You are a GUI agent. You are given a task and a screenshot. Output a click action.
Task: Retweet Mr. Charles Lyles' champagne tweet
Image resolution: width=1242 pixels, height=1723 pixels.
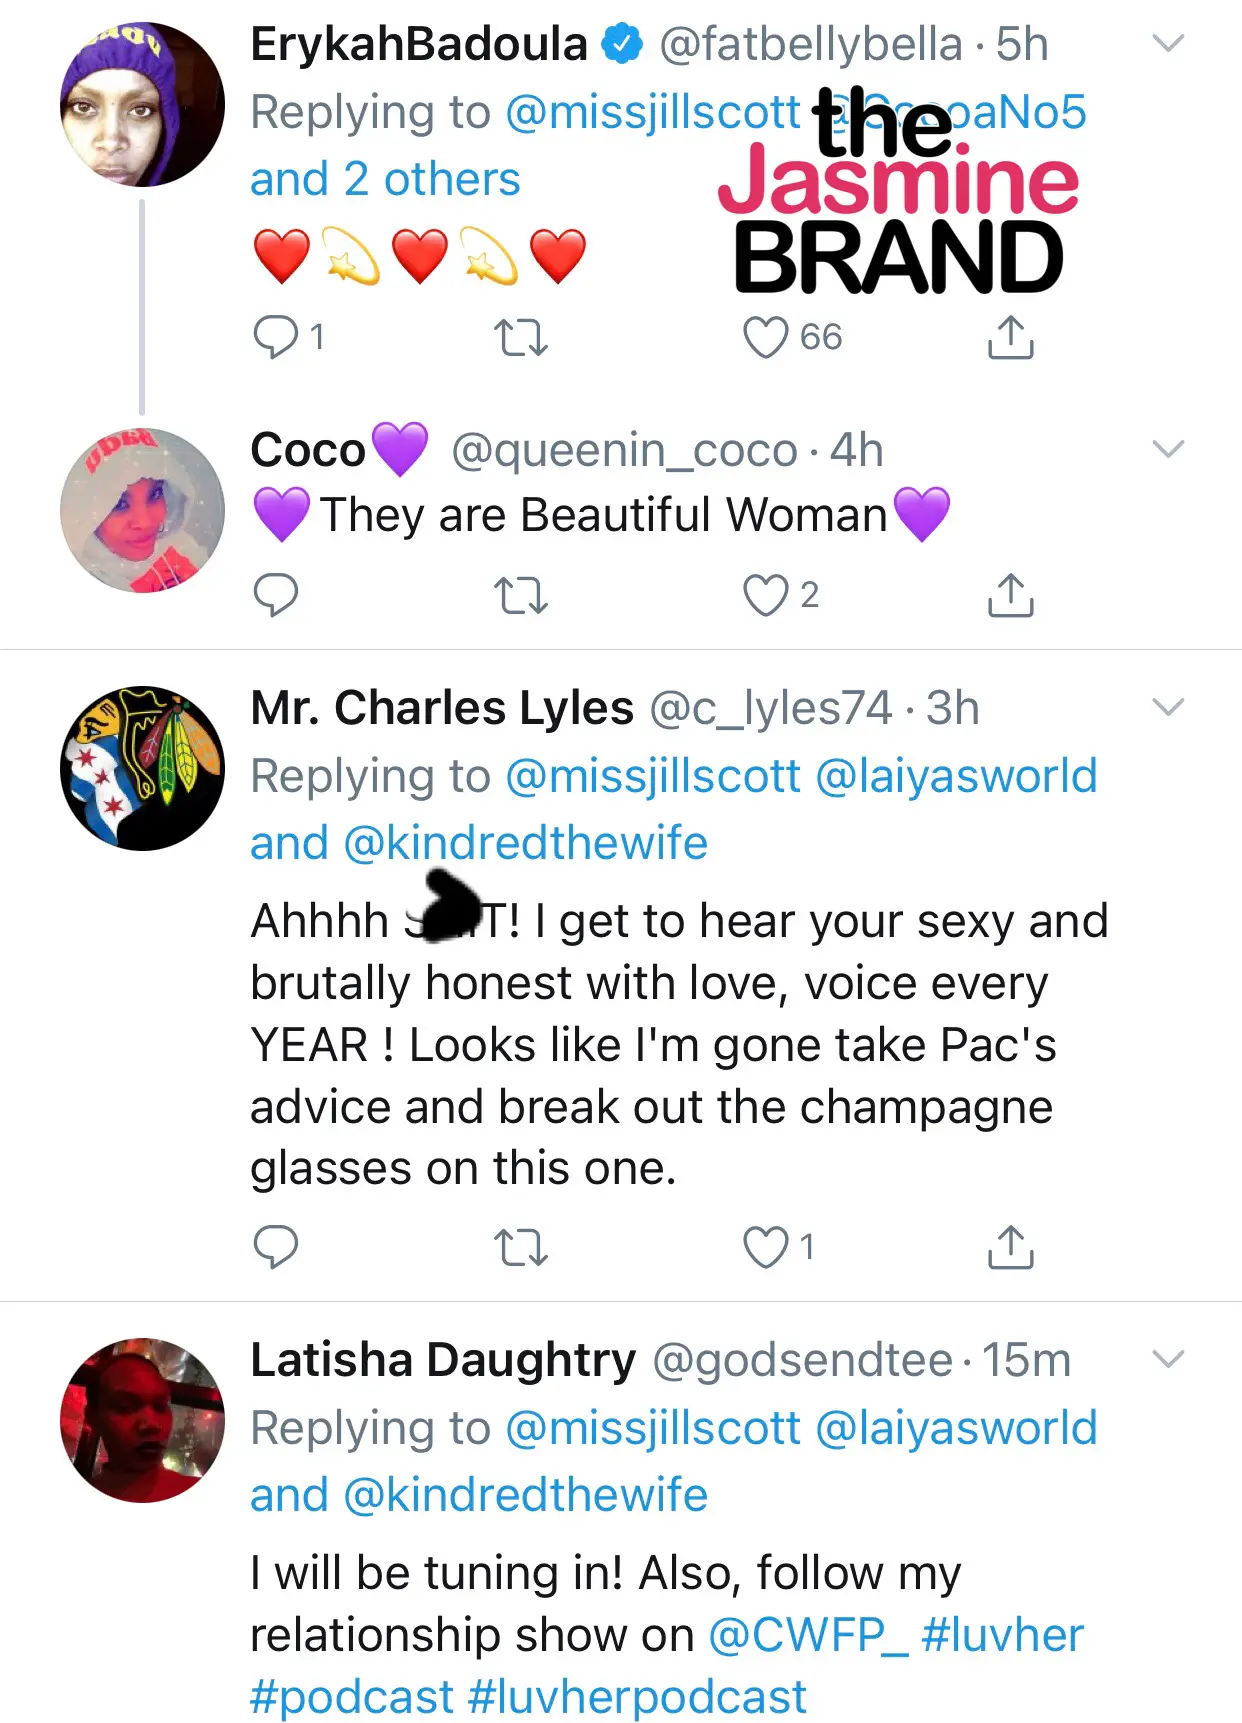click(x=521, y=1247)
